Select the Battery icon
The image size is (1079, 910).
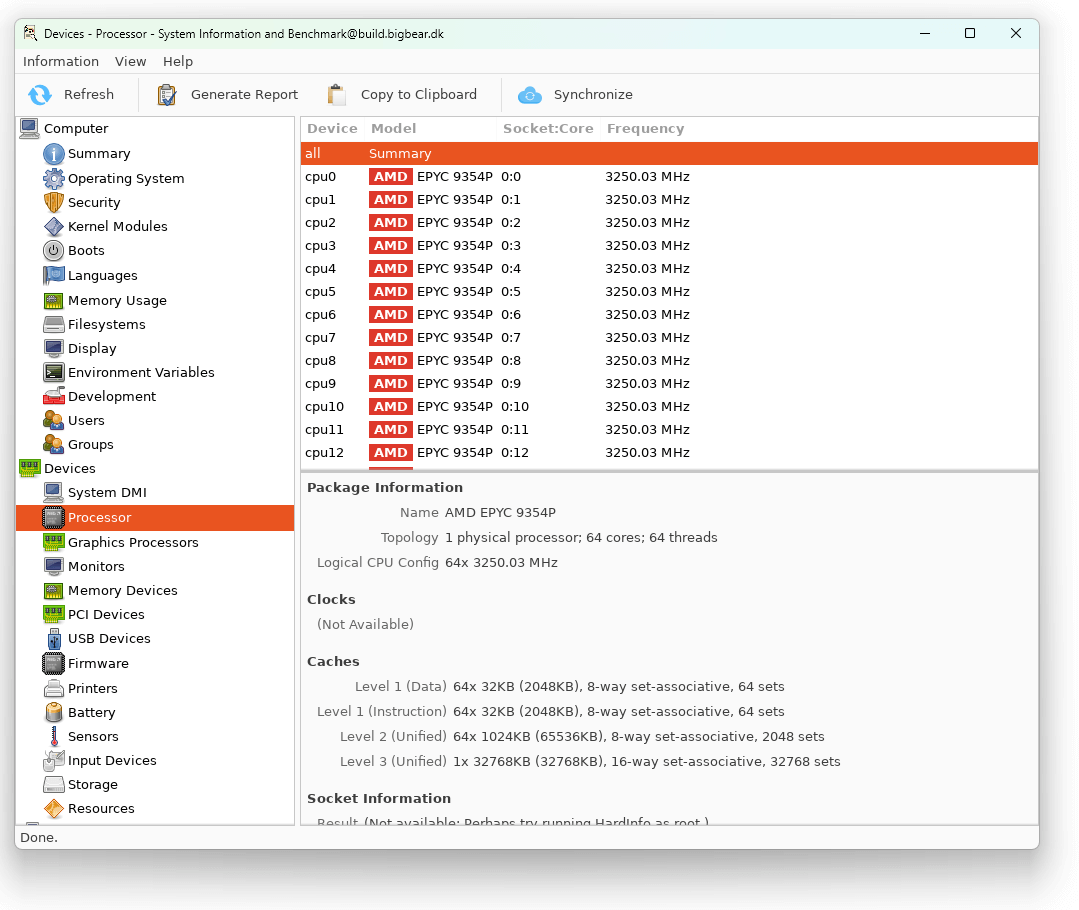click(54, 712)
